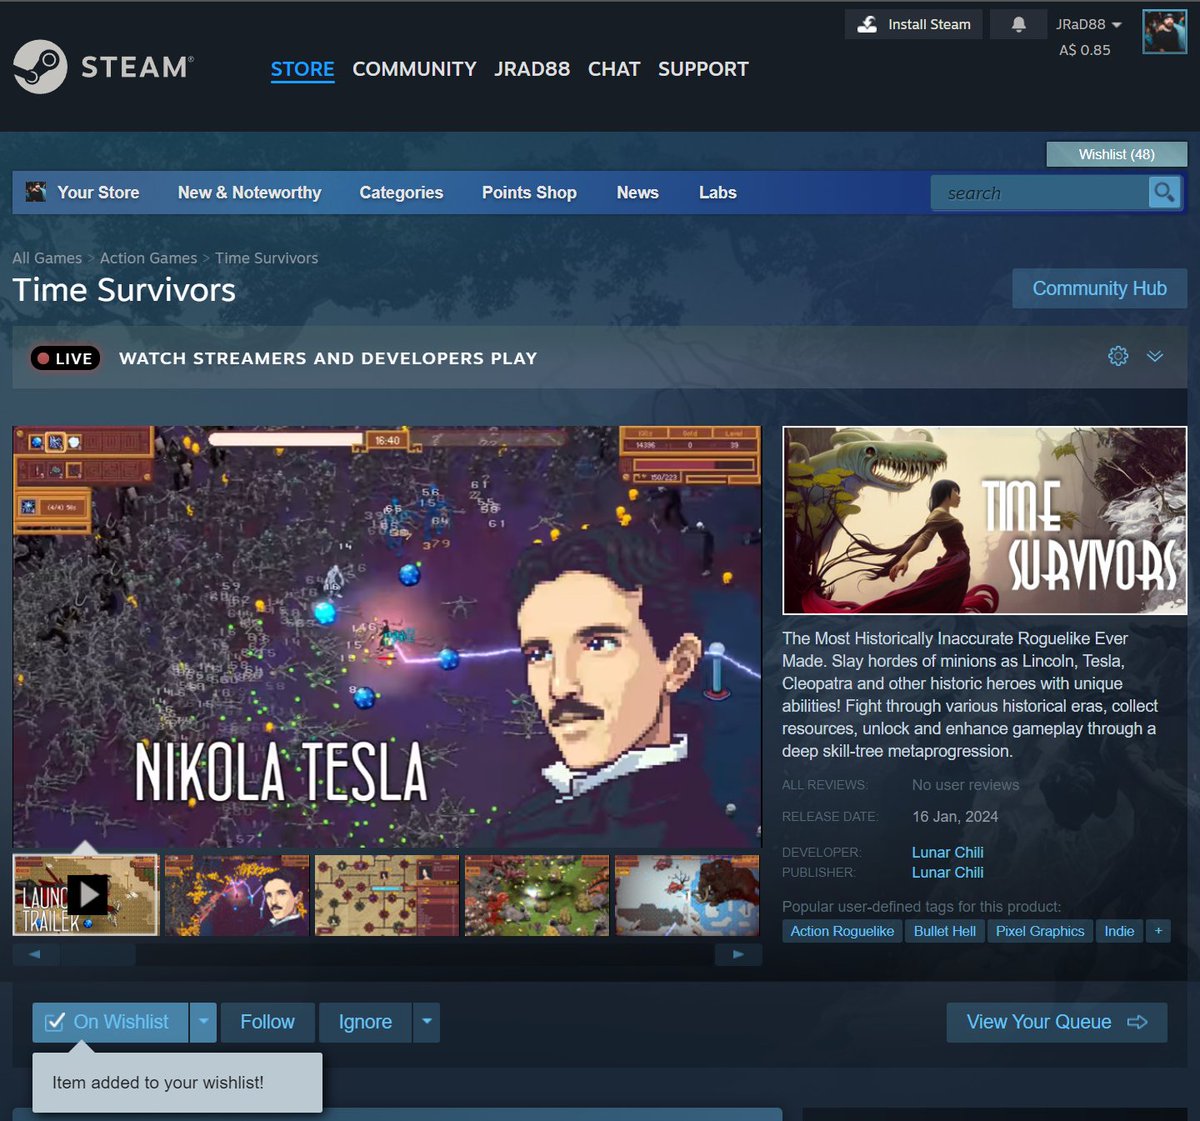Image resolution: width=1200 pixels, height=1121 pixels.
Task: Open the STORE menu
Action: [x=302, y=69]
